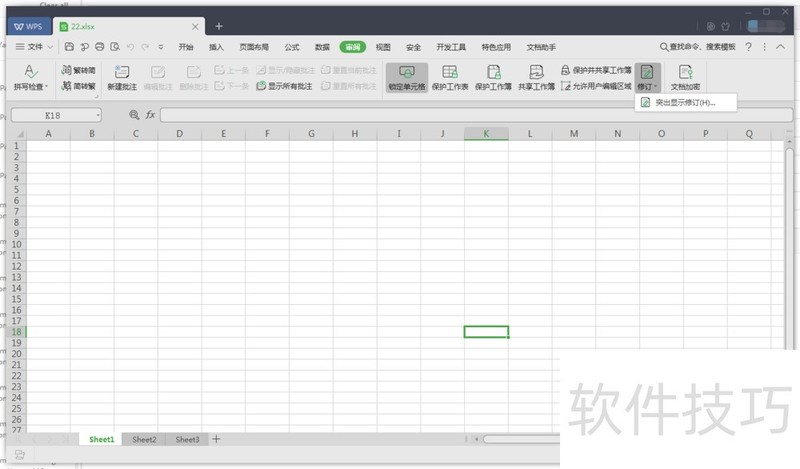This screenshot has height=469, width=800.
Task: Click Allow users to edit ranges (允许用户编辑区域)
Action: pyautogui.click(x=596, y=86)
